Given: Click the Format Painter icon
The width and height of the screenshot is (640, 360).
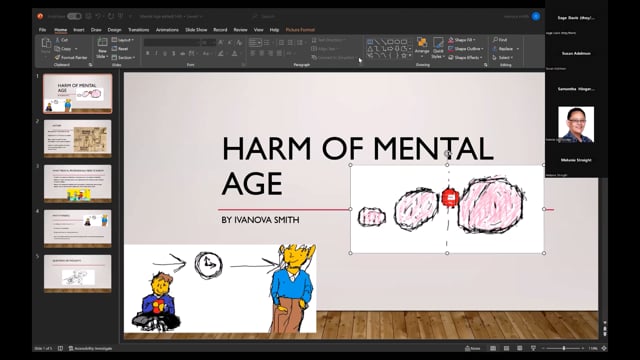Looking at the screenshot, I should pos(58,58).
